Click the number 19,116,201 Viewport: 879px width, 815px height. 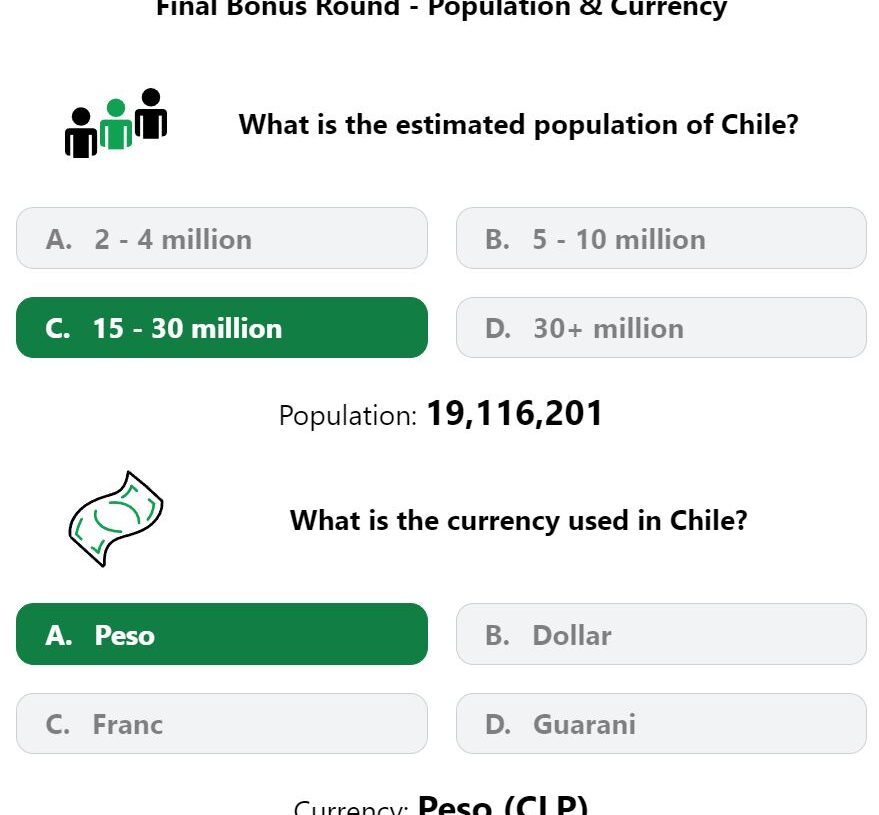tap(515, 414)
